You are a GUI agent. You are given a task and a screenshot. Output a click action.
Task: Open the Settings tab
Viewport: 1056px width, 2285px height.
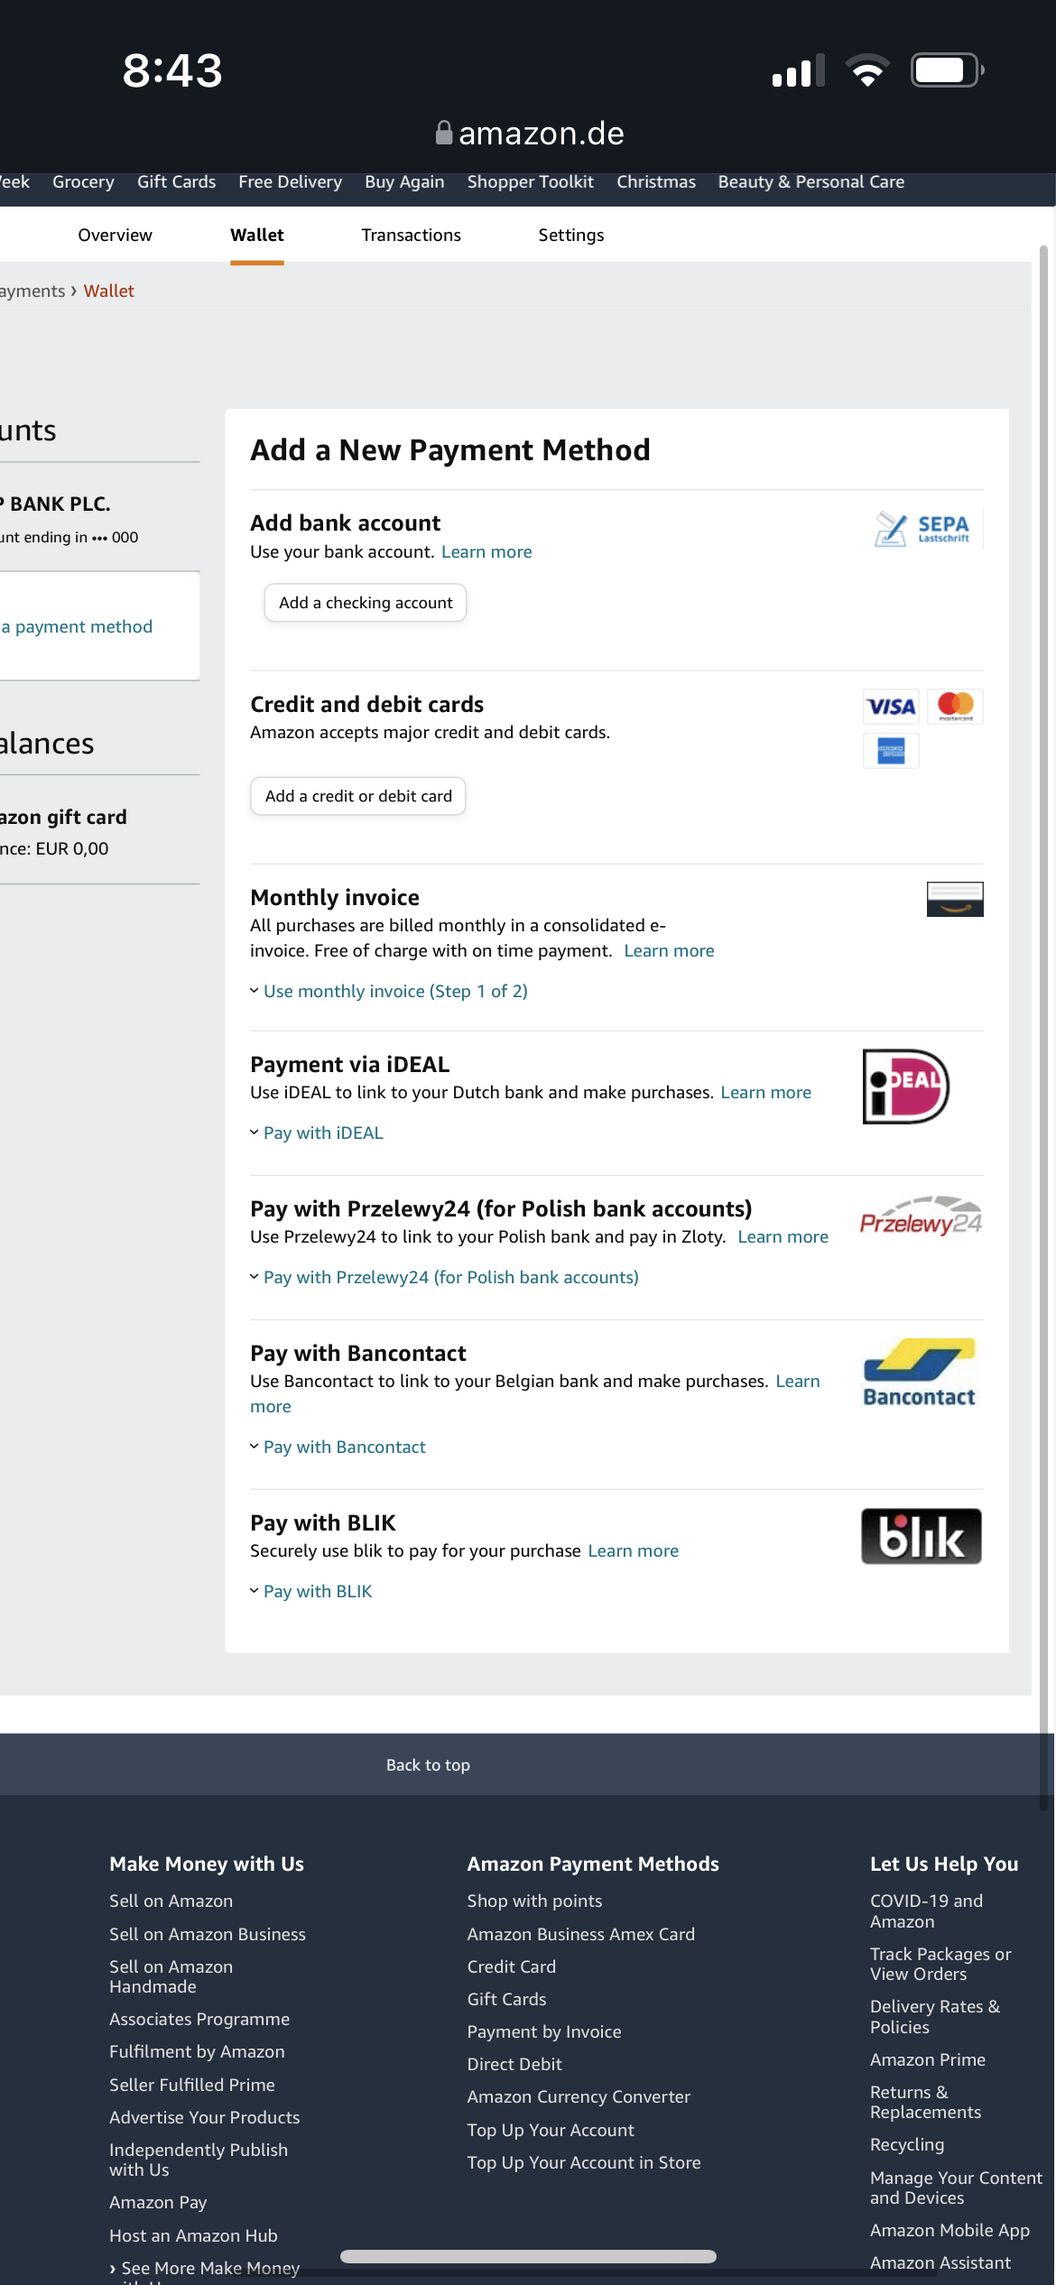point(571,235)
